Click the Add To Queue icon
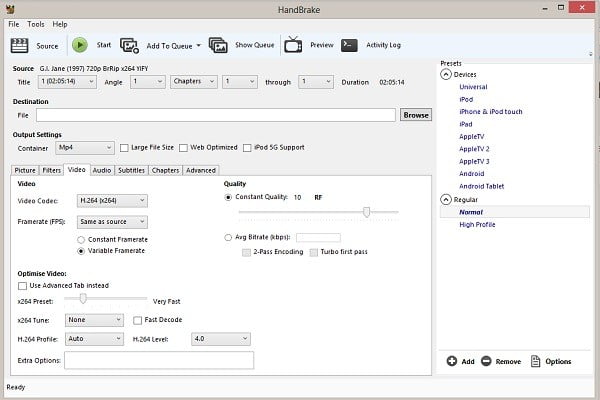Screen dimensions: 600x400 click(129, 45)
